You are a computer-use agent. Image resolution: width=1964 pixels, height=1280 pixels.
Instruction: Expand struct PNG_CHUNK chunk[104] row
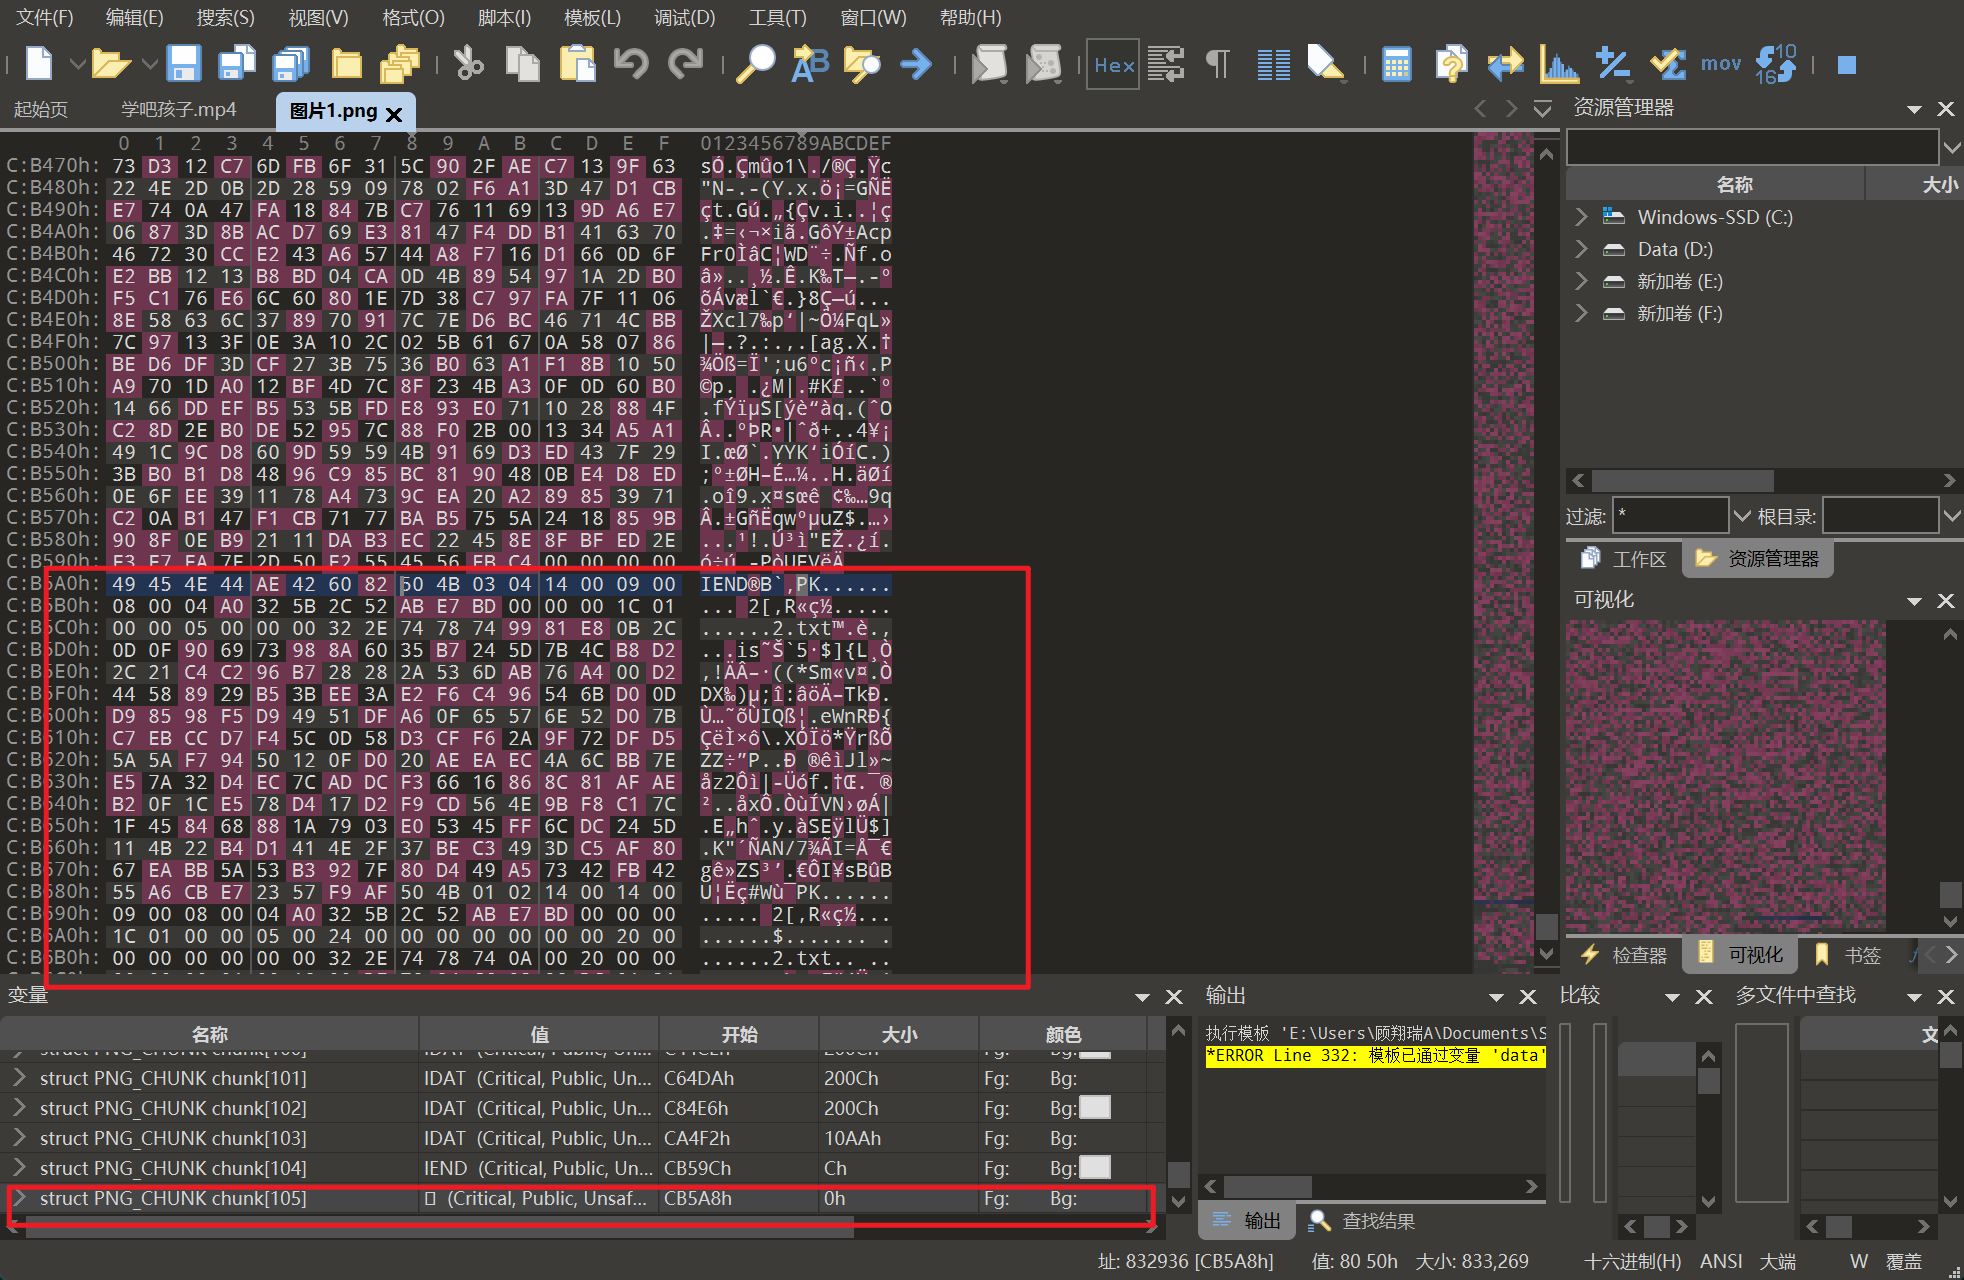point(19,1168)
